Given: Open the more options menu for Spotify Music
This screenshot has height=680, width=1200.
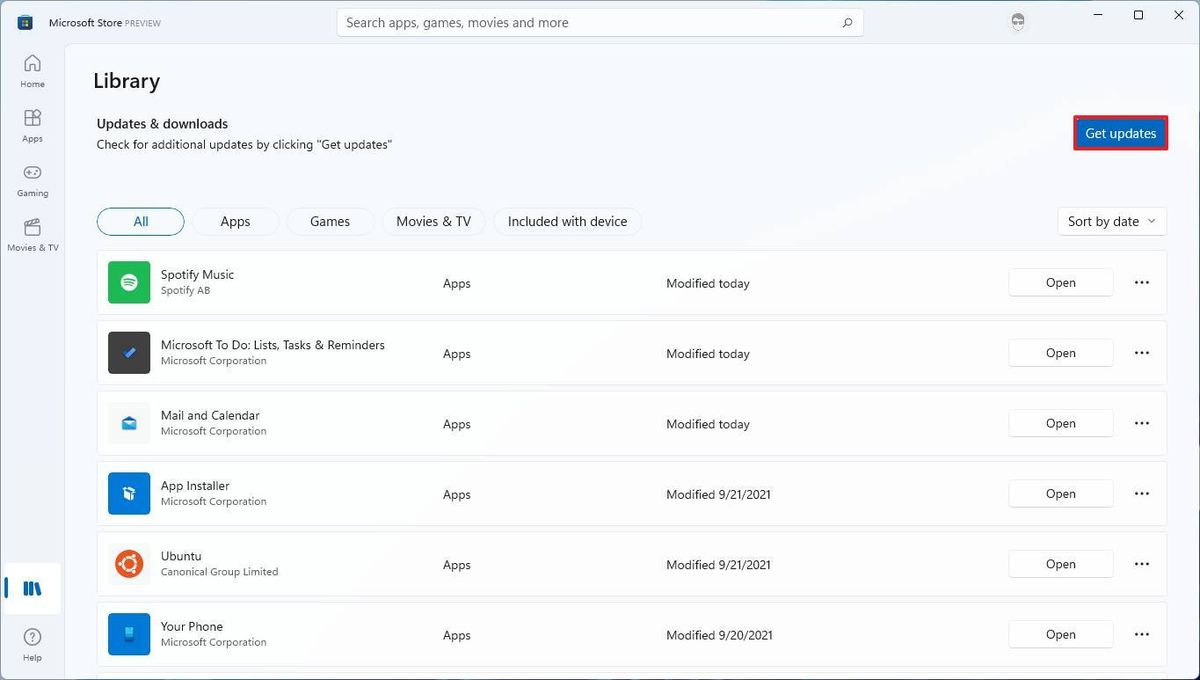Looking at the screenshot, I should point(1142,282).
